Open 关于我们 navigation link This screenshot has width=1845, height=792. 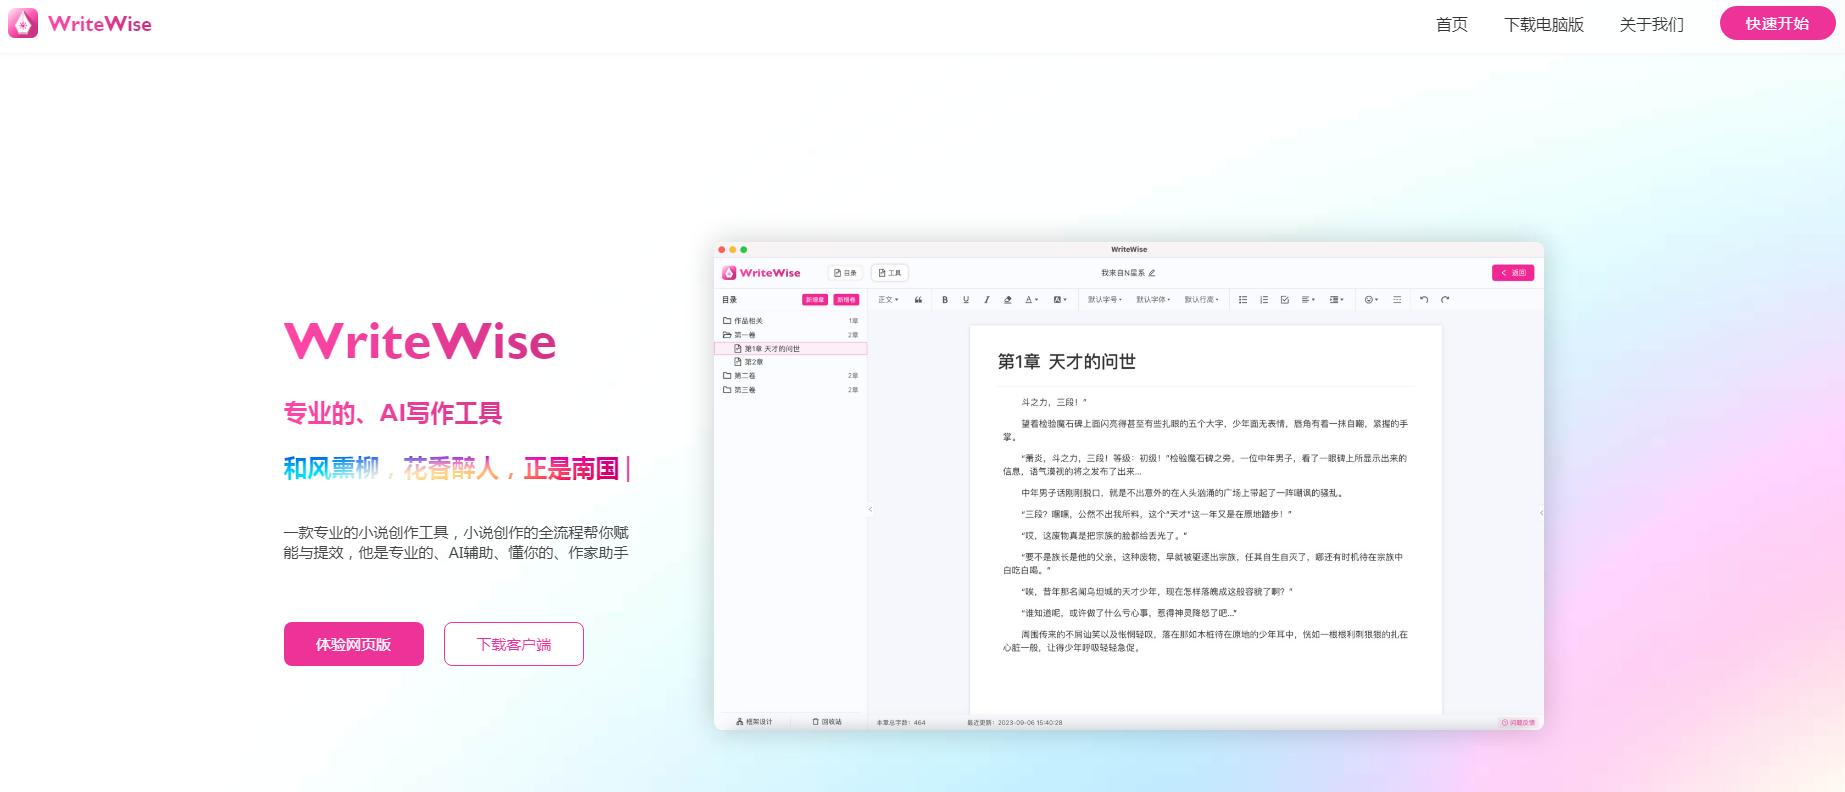click(1652, 24)
